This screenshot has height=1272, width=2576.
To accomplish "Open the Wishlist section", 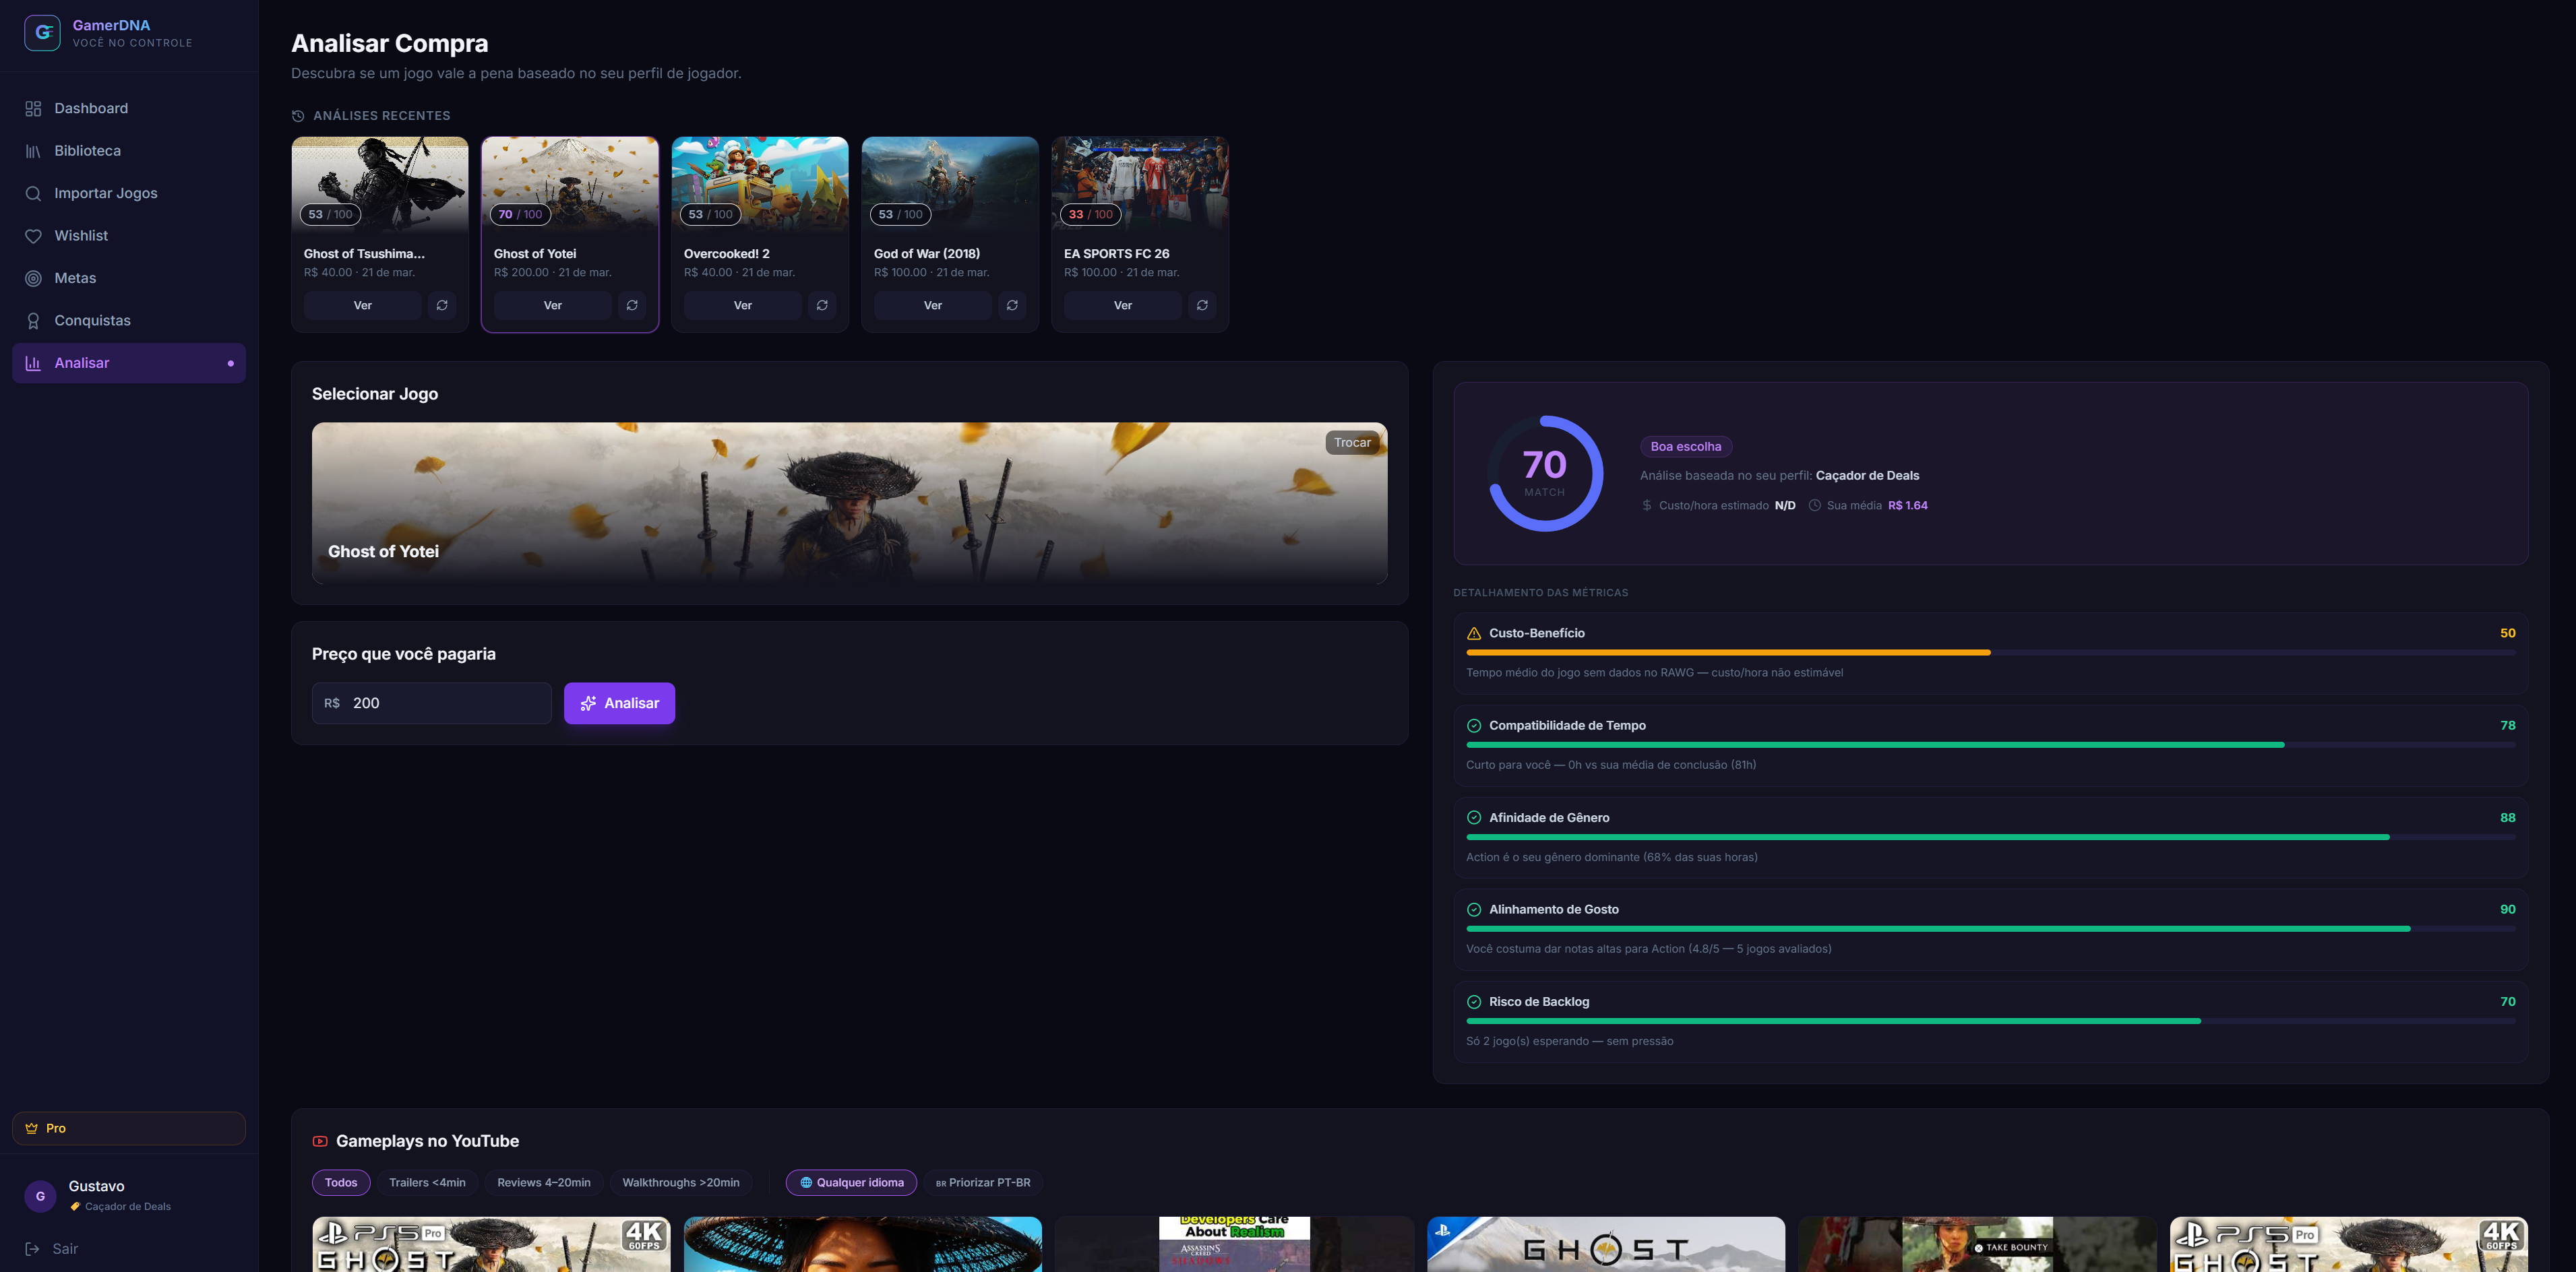I will (129, 236).
